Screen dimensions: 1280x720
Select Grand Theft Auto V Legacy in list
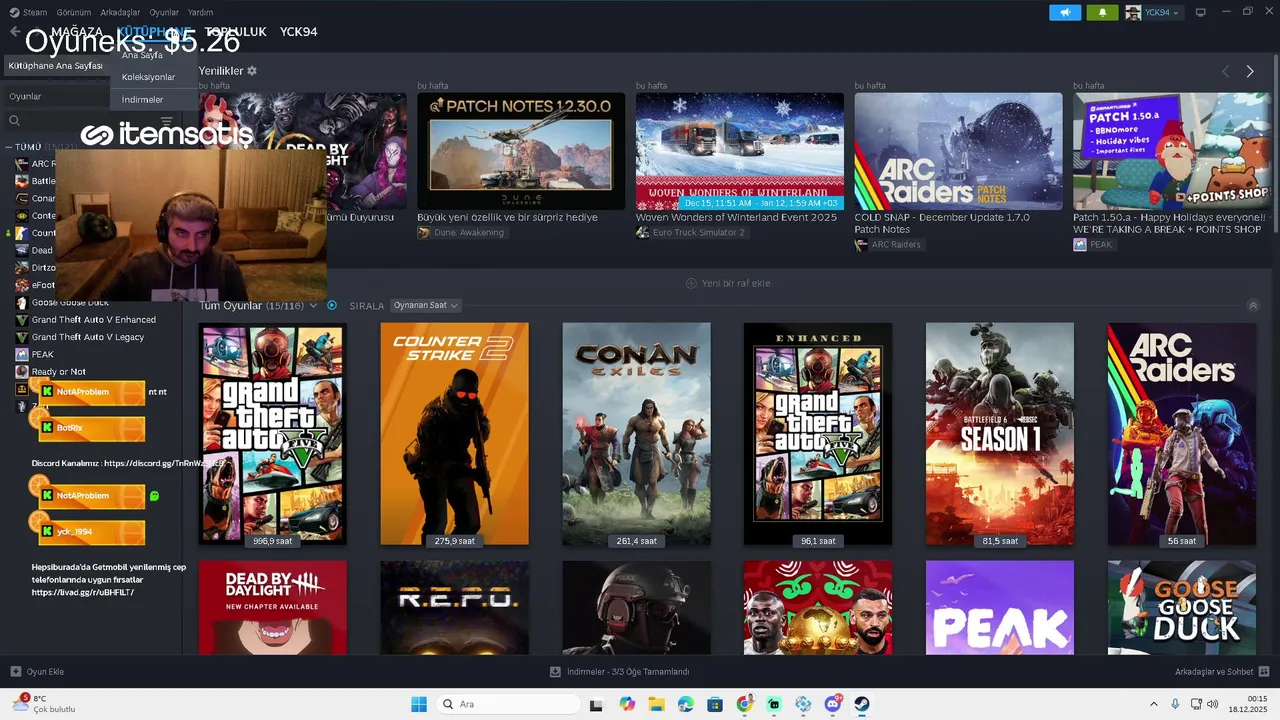88,337
